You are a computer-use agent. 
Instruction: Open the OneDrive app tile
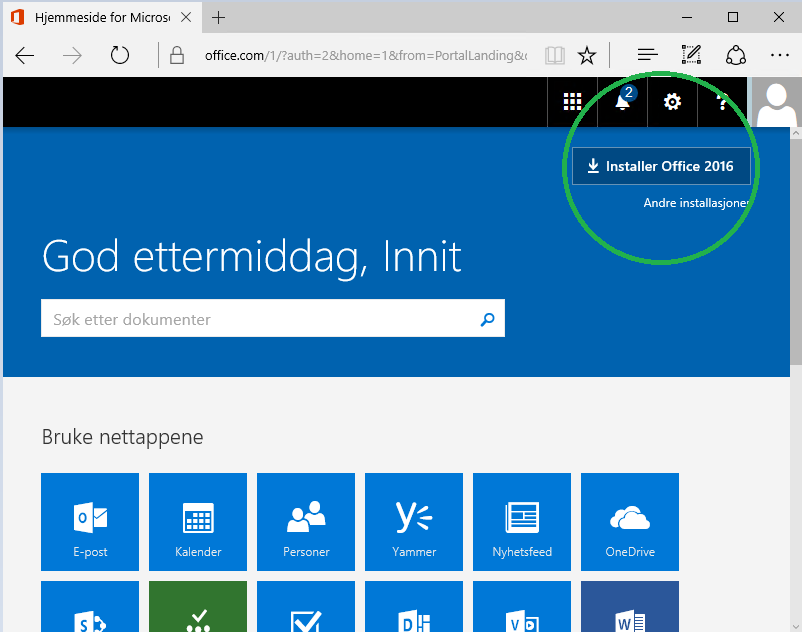(x=630, y=522)
